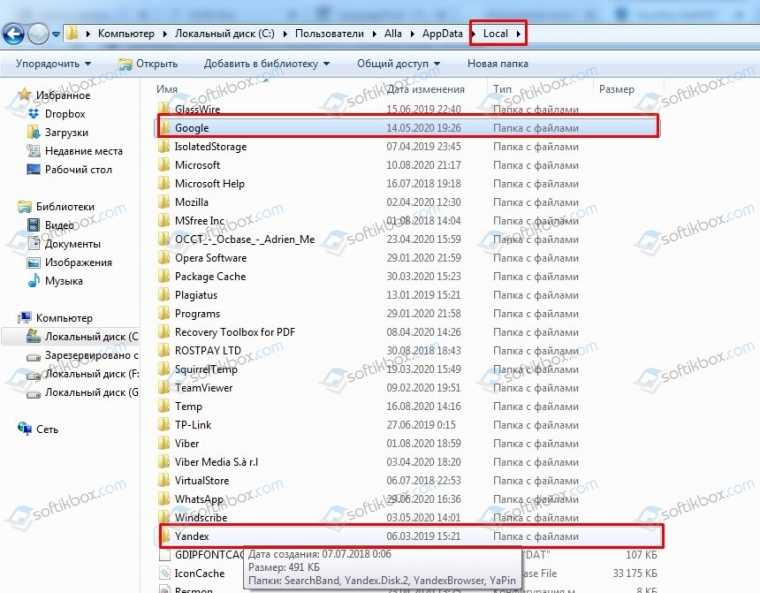Viewport: 760px width, 593px height.
Task: Click the folder icon in the address bar
Action: (x=72, y=33)
